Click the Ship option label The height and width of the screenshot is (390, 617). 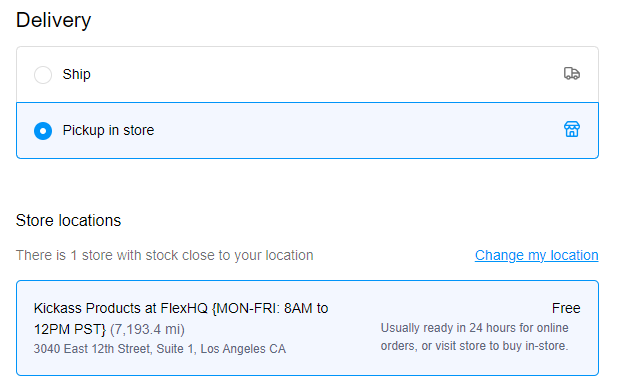(x=76, y=74)
